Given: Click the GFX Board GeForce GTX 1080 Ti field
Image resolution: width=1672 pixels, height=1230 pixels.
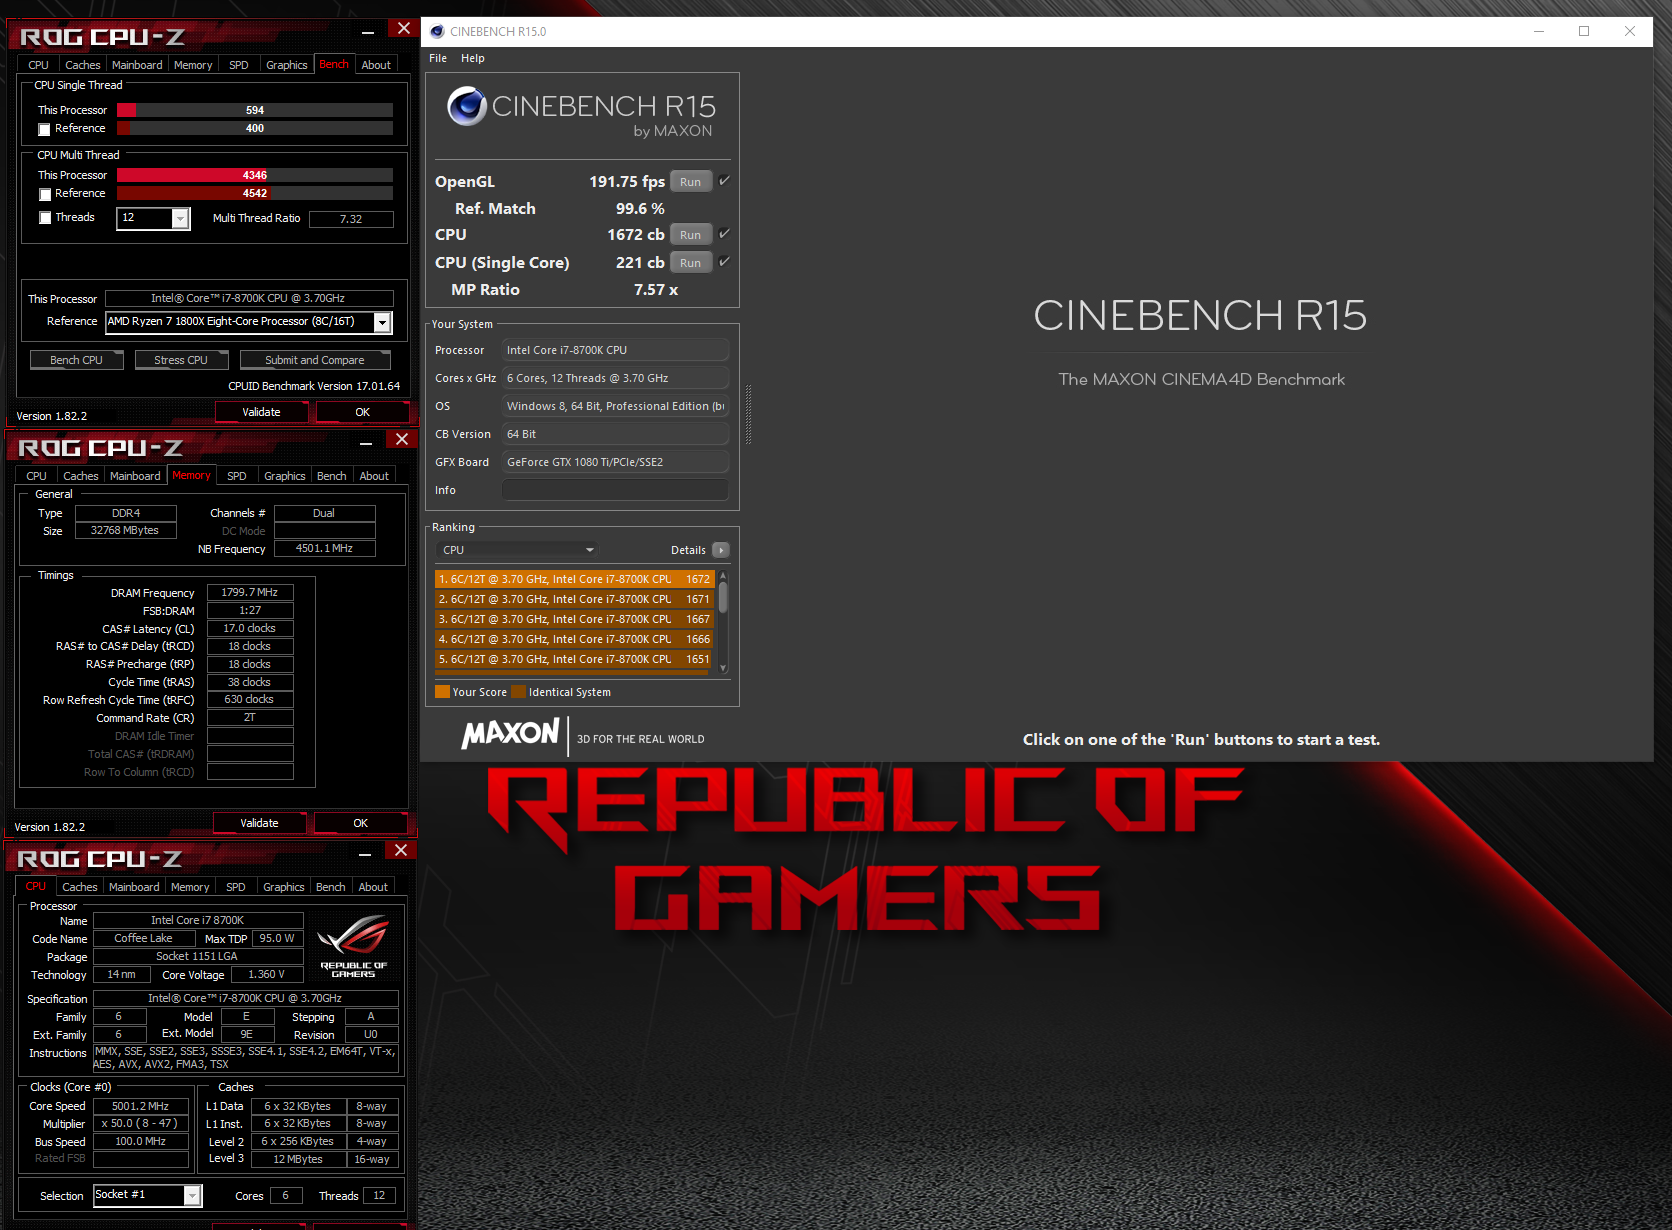Looking at the screenshot, I should coord(615,462).
